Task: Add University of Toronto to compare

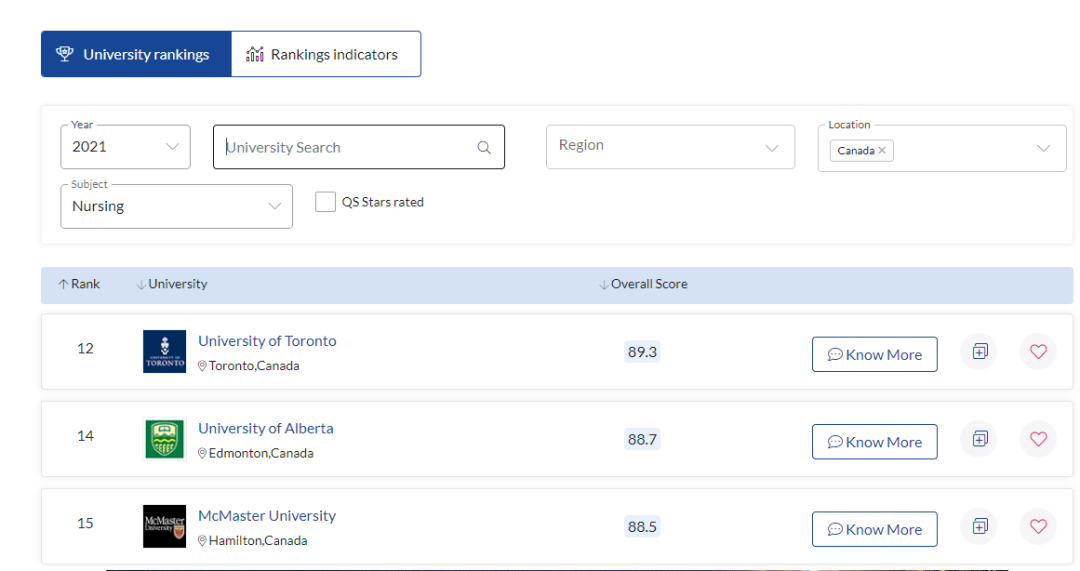Action: coord(979,352)
